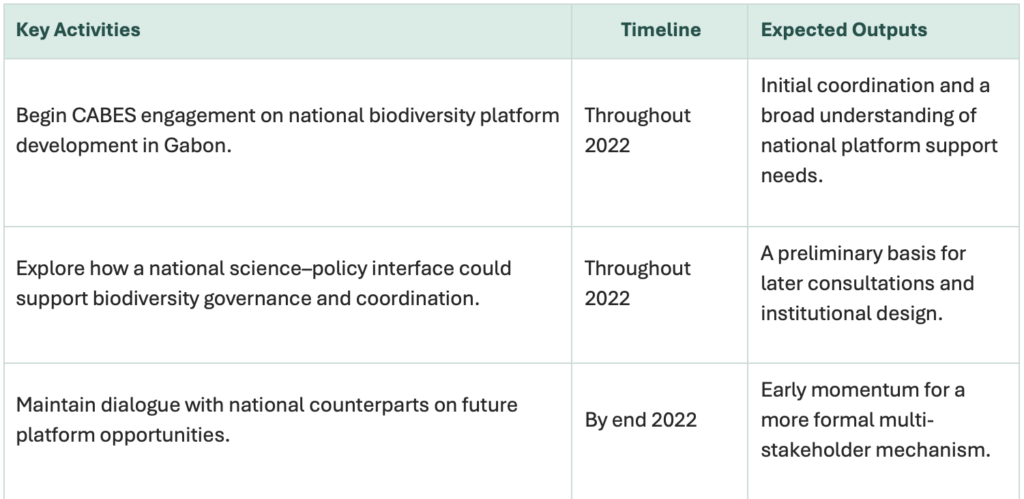
Task: Click the Key Activities column header
Action: [78, 30]
